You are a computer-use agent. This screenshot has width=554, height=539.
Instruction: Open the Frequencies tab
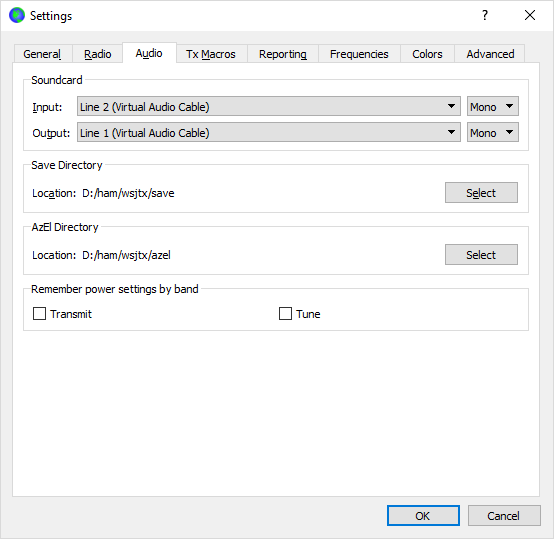tap(359, 54)
